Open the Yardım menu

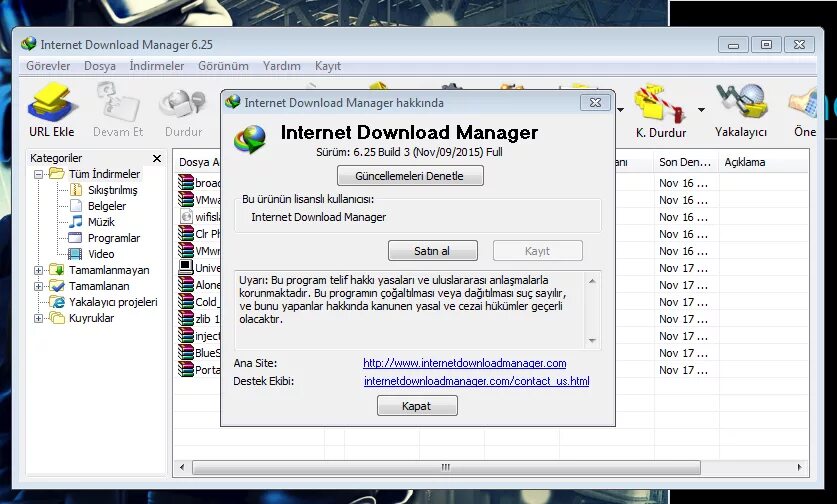point(281,66)
